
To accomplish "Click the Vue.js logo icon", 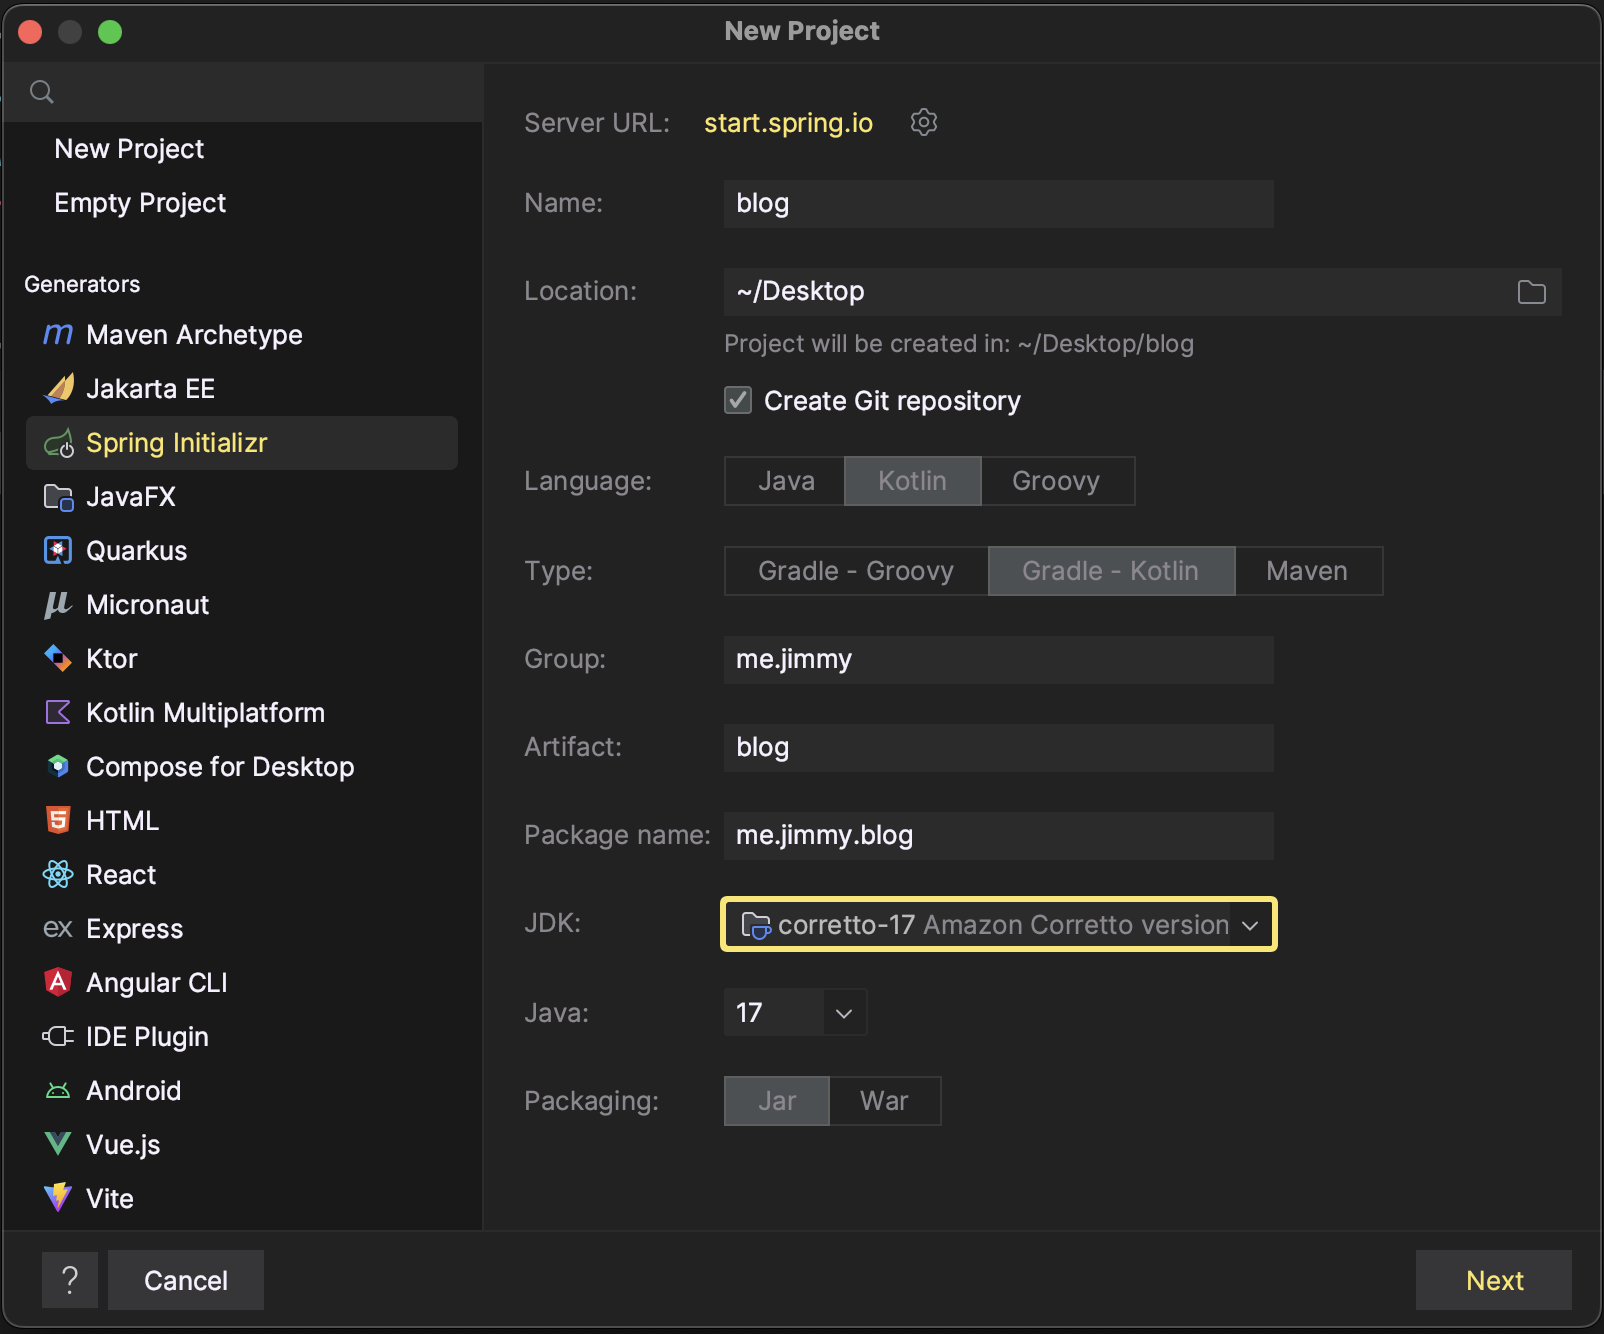I will (x=58, y=1145).
